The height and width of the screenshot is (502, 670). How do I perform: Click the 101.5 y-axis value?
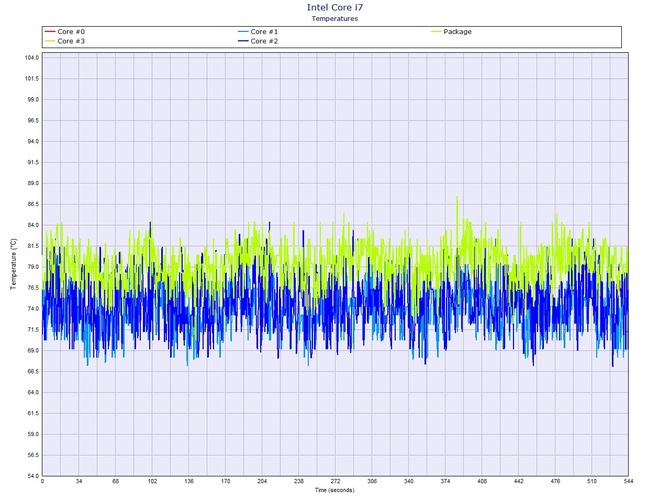[32, 79]
